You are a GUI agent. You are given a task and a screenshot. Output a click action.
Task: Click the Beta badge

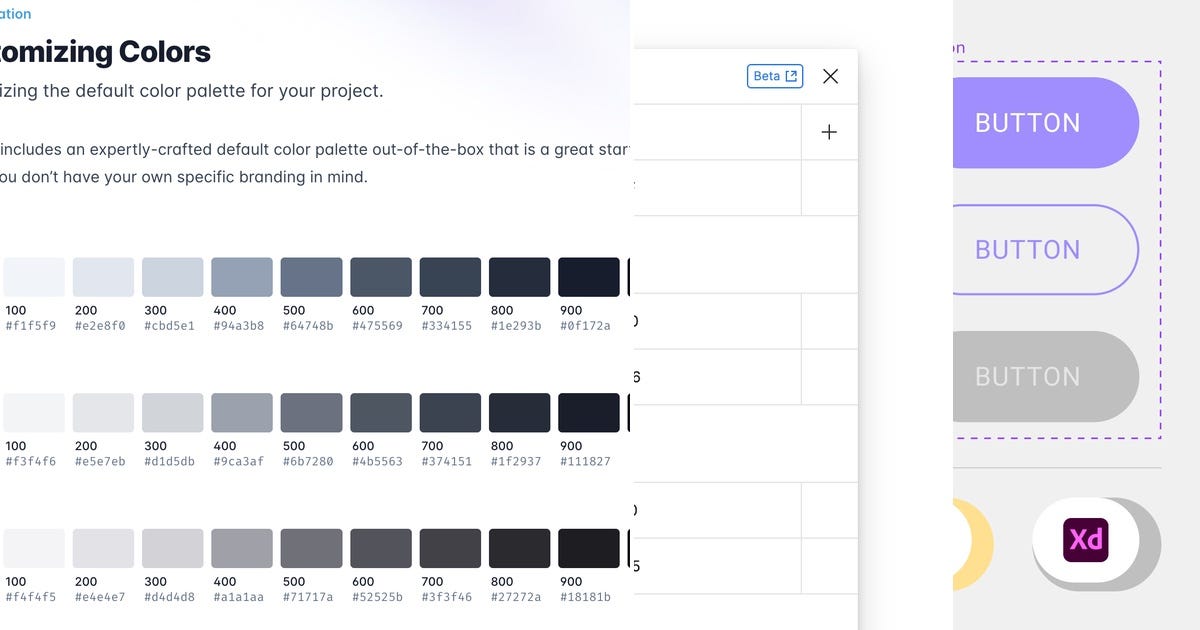coord(774,75)
